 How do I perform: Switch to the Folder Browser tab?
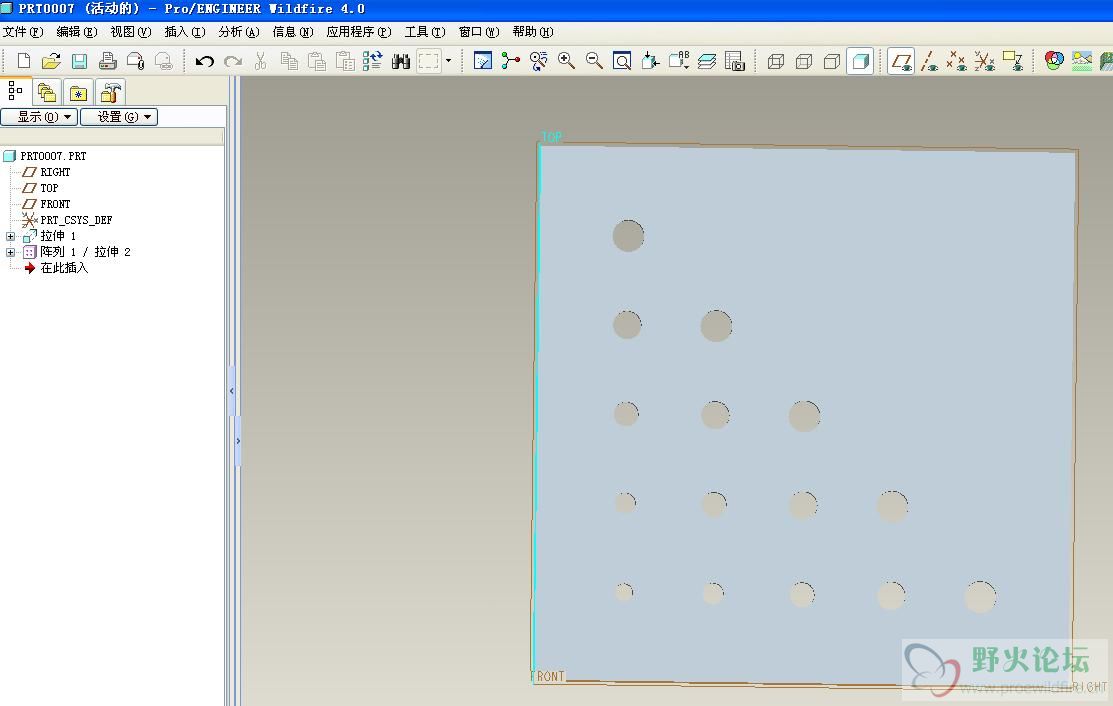tap(47, 92)
